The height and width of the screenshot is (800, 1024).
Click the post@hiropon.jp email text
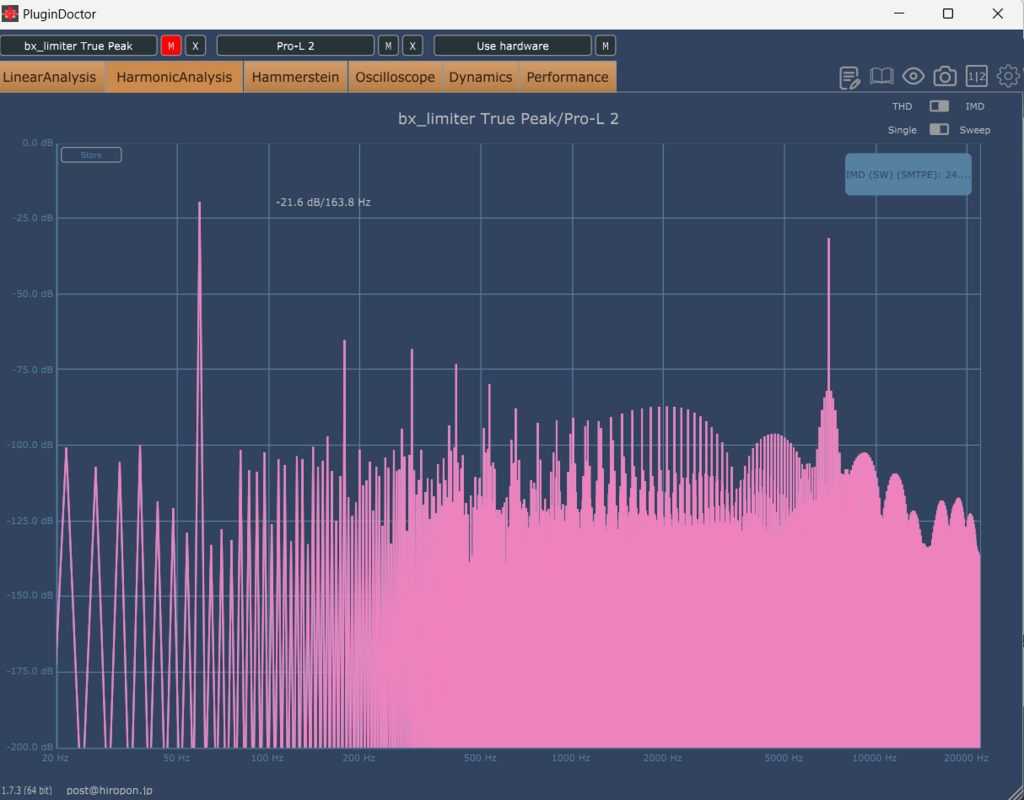point(109,790)
